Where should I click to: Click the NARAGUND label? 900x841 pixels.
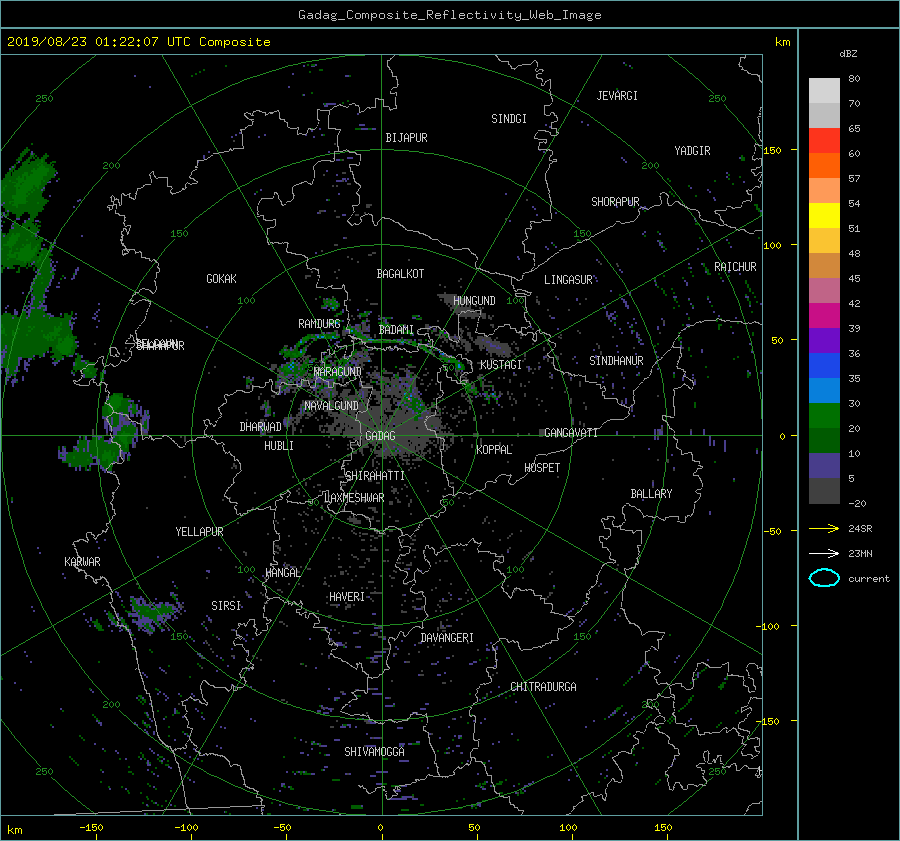[x=338, y=372]
